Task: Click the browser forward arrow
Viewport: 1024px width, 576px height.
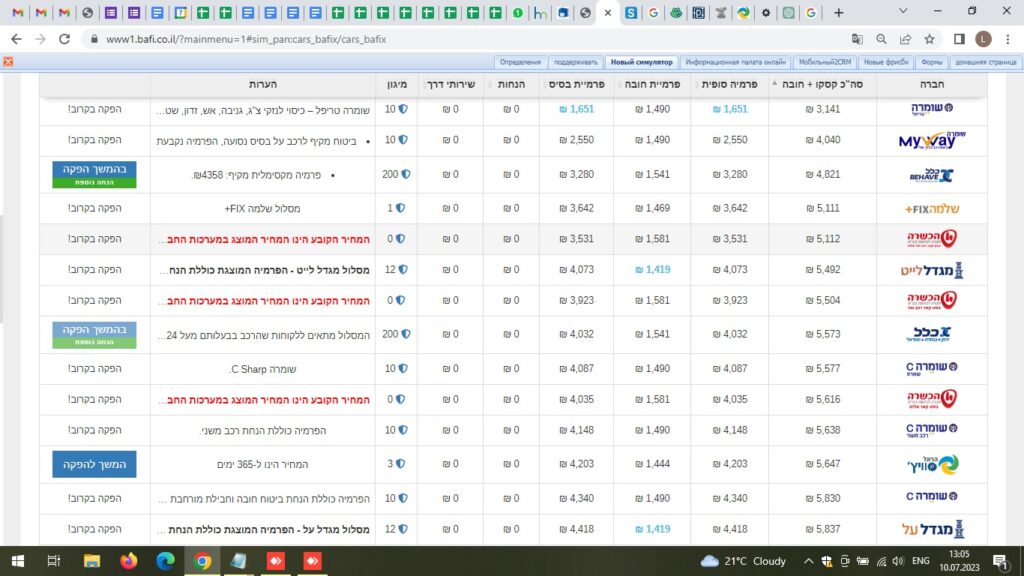Action: (x=40, y=39)
